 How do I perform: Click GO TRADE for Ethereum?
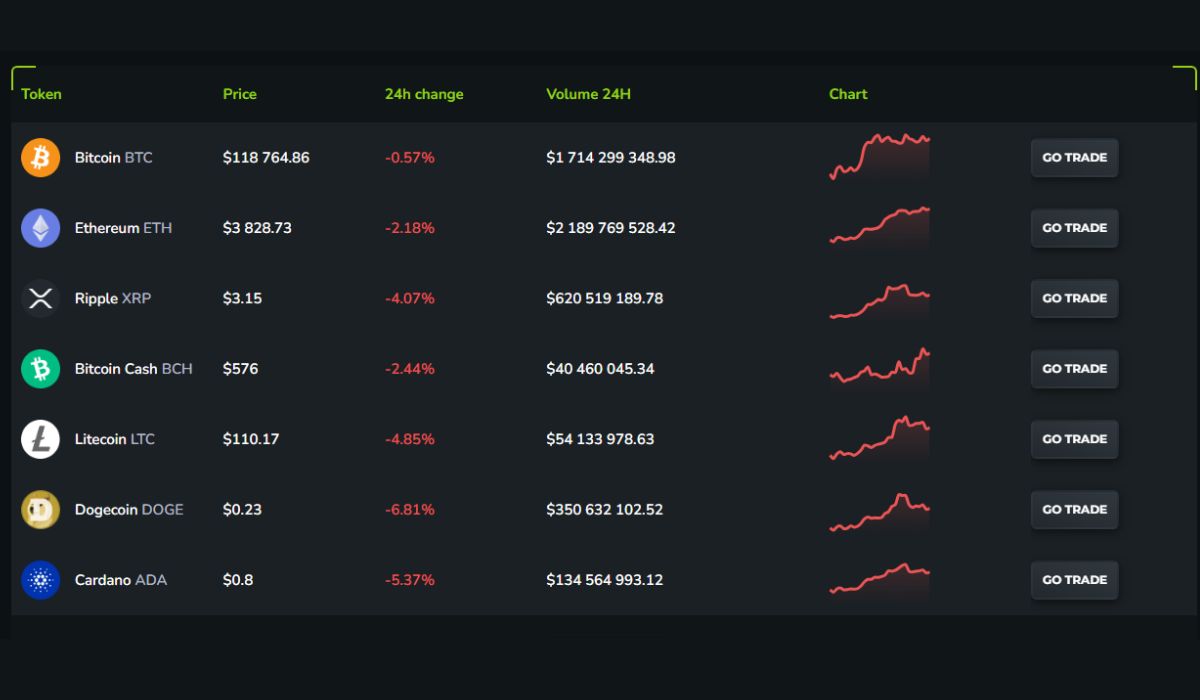(x=1074, y=227)
